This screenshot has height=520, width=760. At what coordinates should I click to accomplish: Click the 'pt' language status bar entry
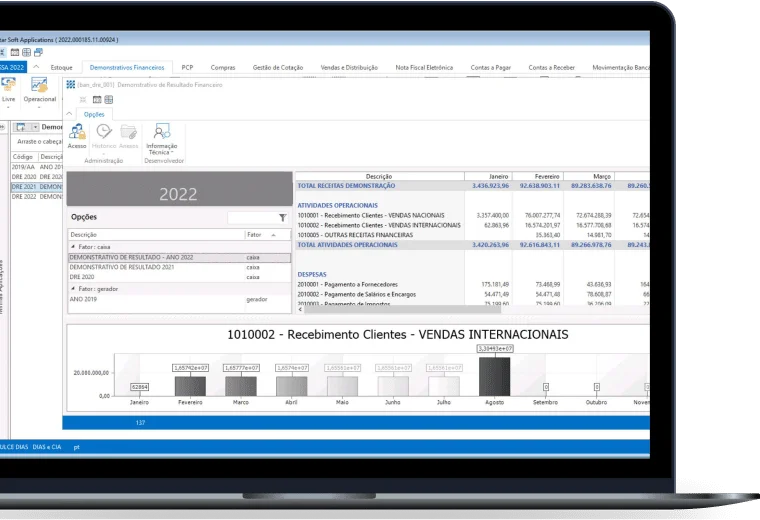(77, 447)
